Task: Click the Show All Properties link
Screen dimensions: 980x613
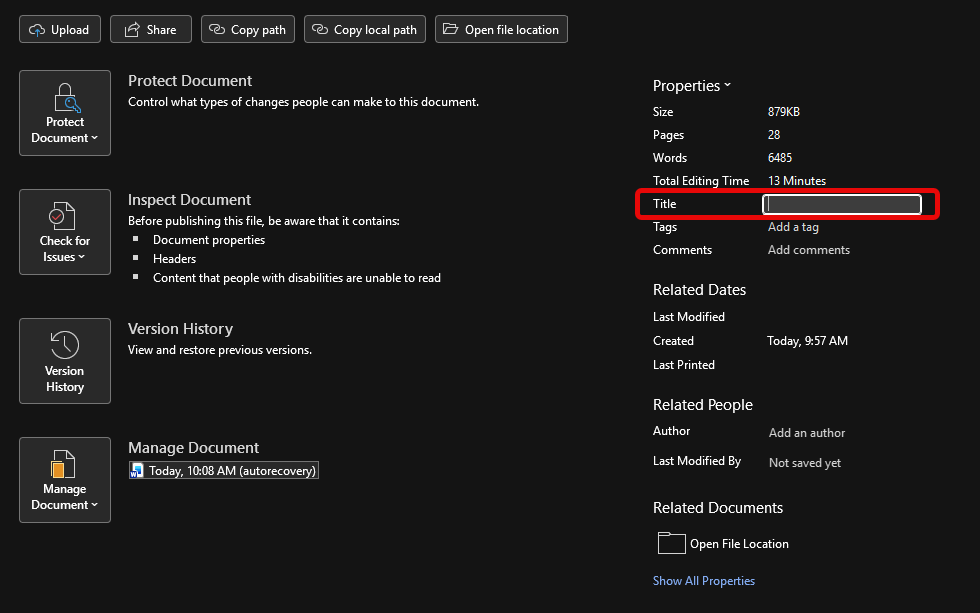Action: click(704, 581)
